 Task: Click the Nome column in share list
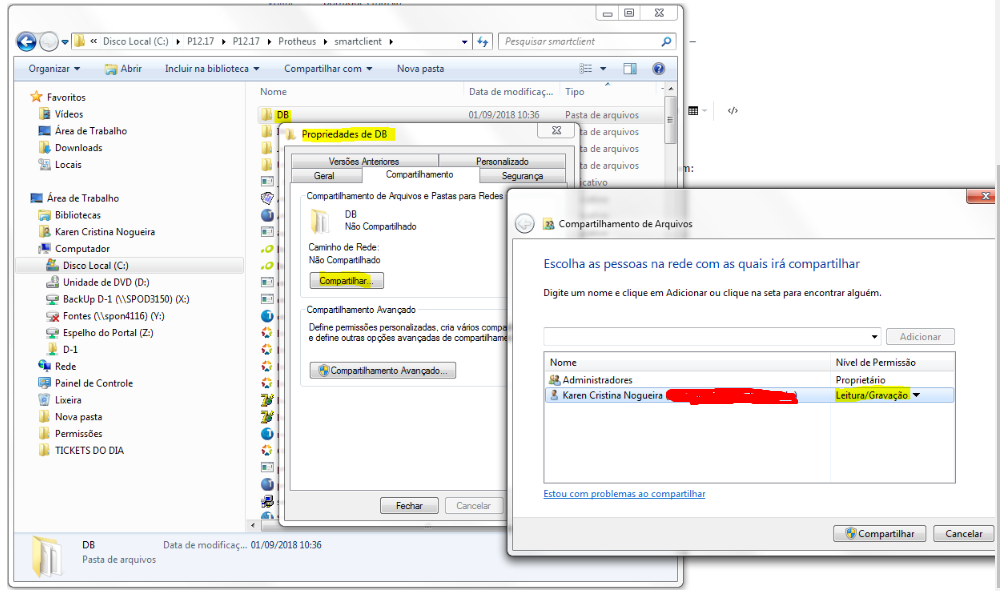(x=688, y=362)
